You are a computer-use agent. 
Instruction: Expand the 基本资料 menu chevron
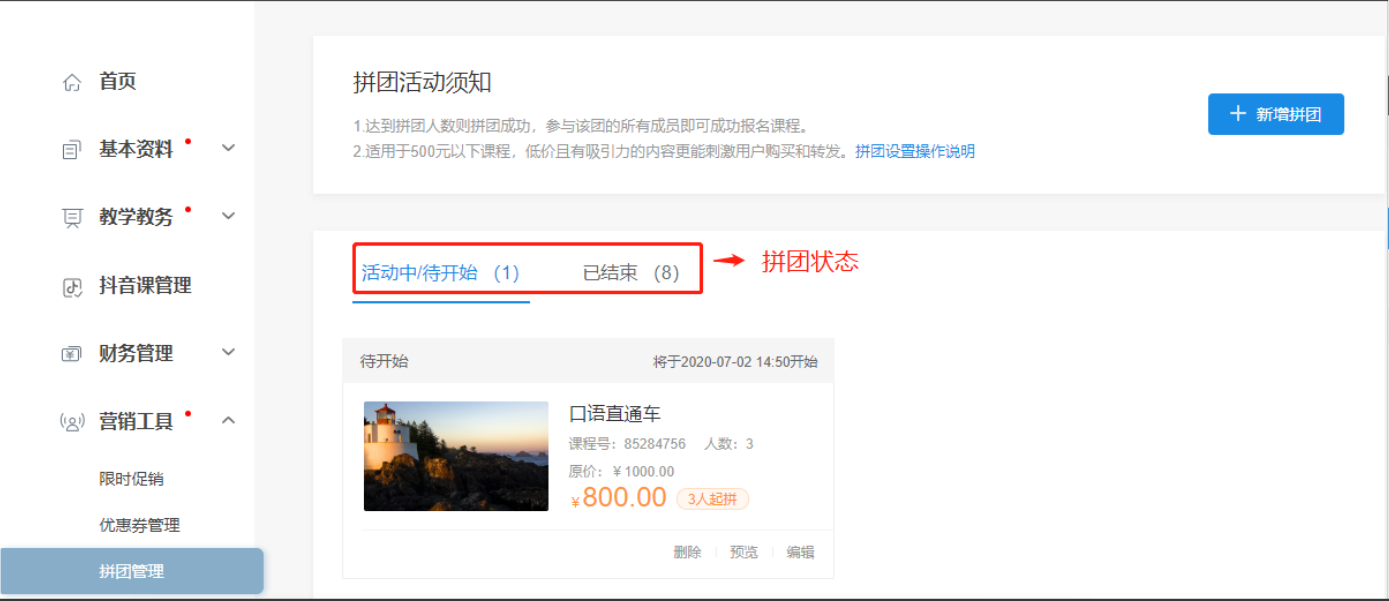click(228, 148)
